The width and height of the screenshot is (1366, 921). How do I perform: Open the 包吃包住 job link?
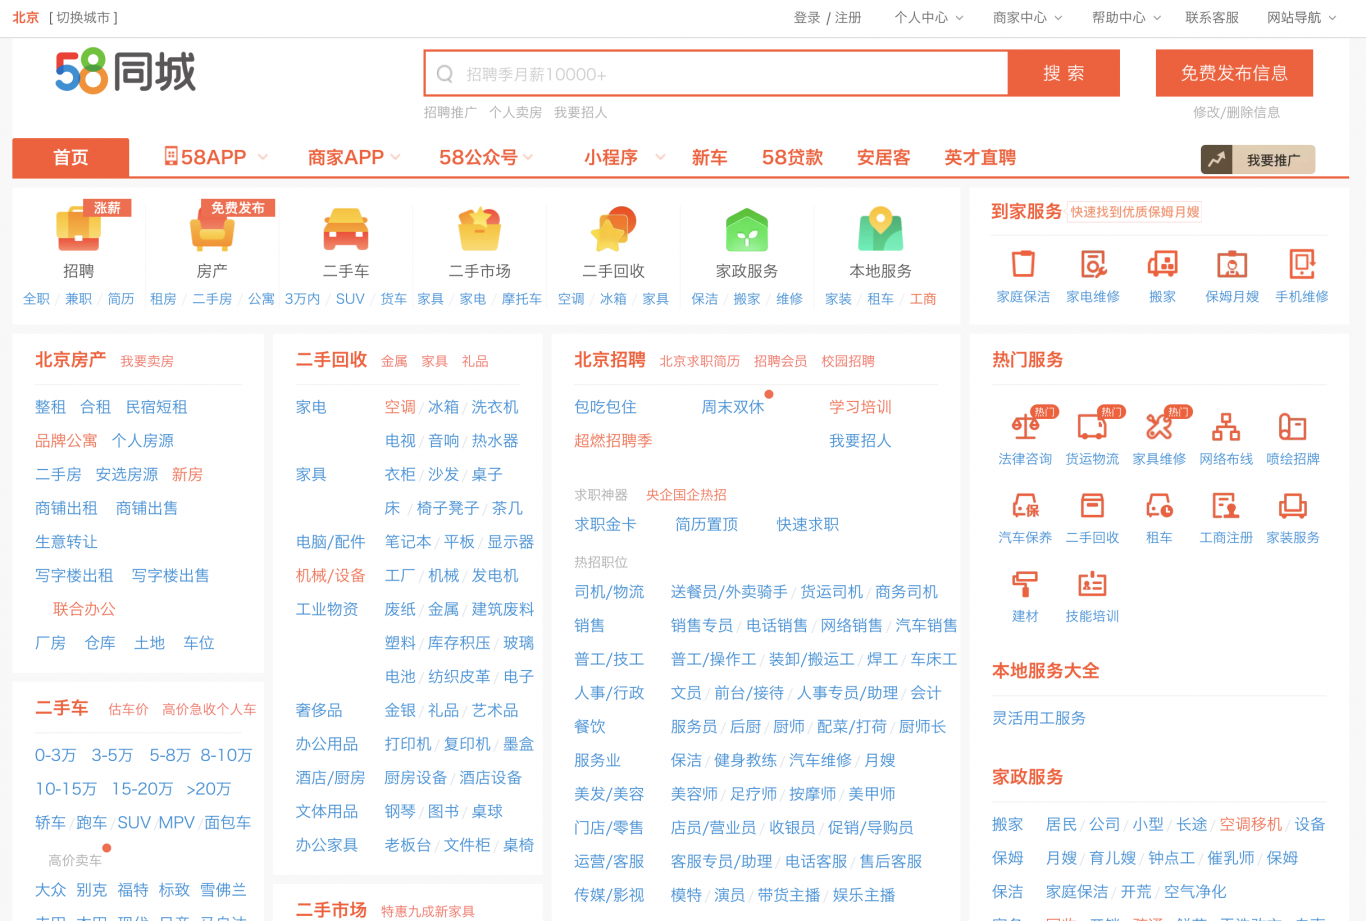coord(605,407)
